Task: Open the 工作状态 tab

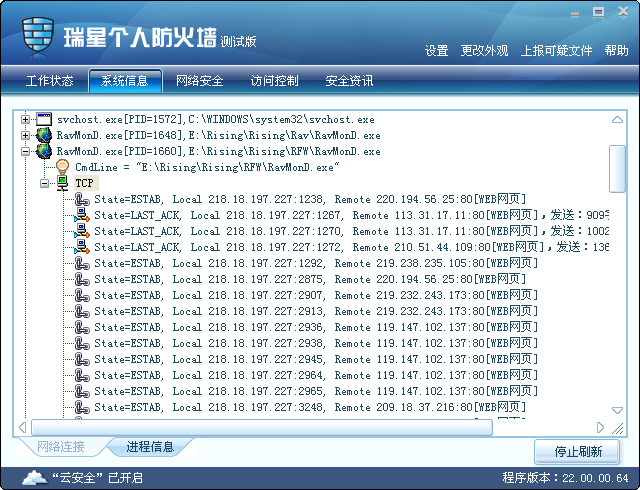Action: point(49,80)
